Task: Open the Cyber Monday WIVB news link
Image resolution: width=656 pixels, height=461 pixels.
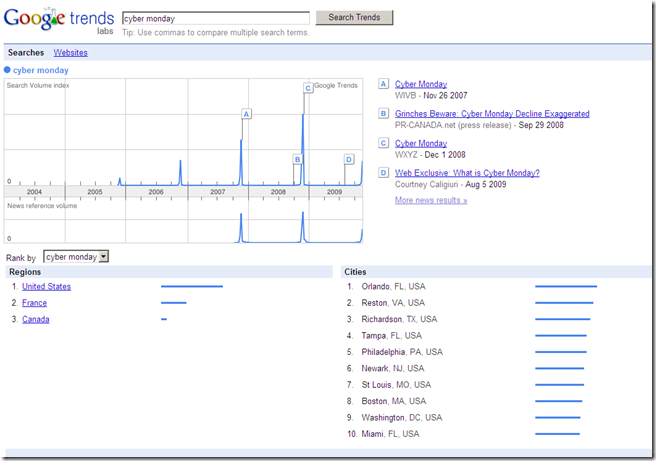Action: click(x=421, y=84)
